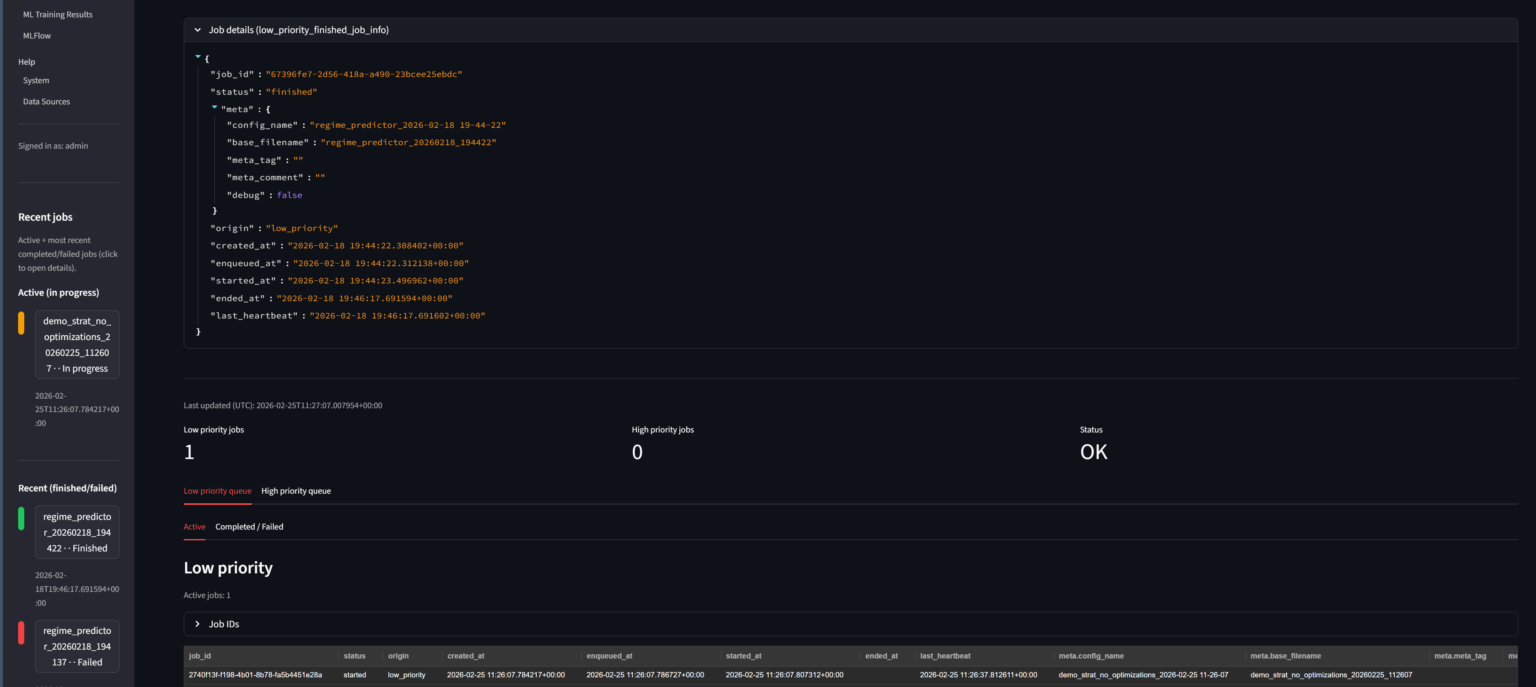Switch to High priority queue tab

click(x=296, y=491)
